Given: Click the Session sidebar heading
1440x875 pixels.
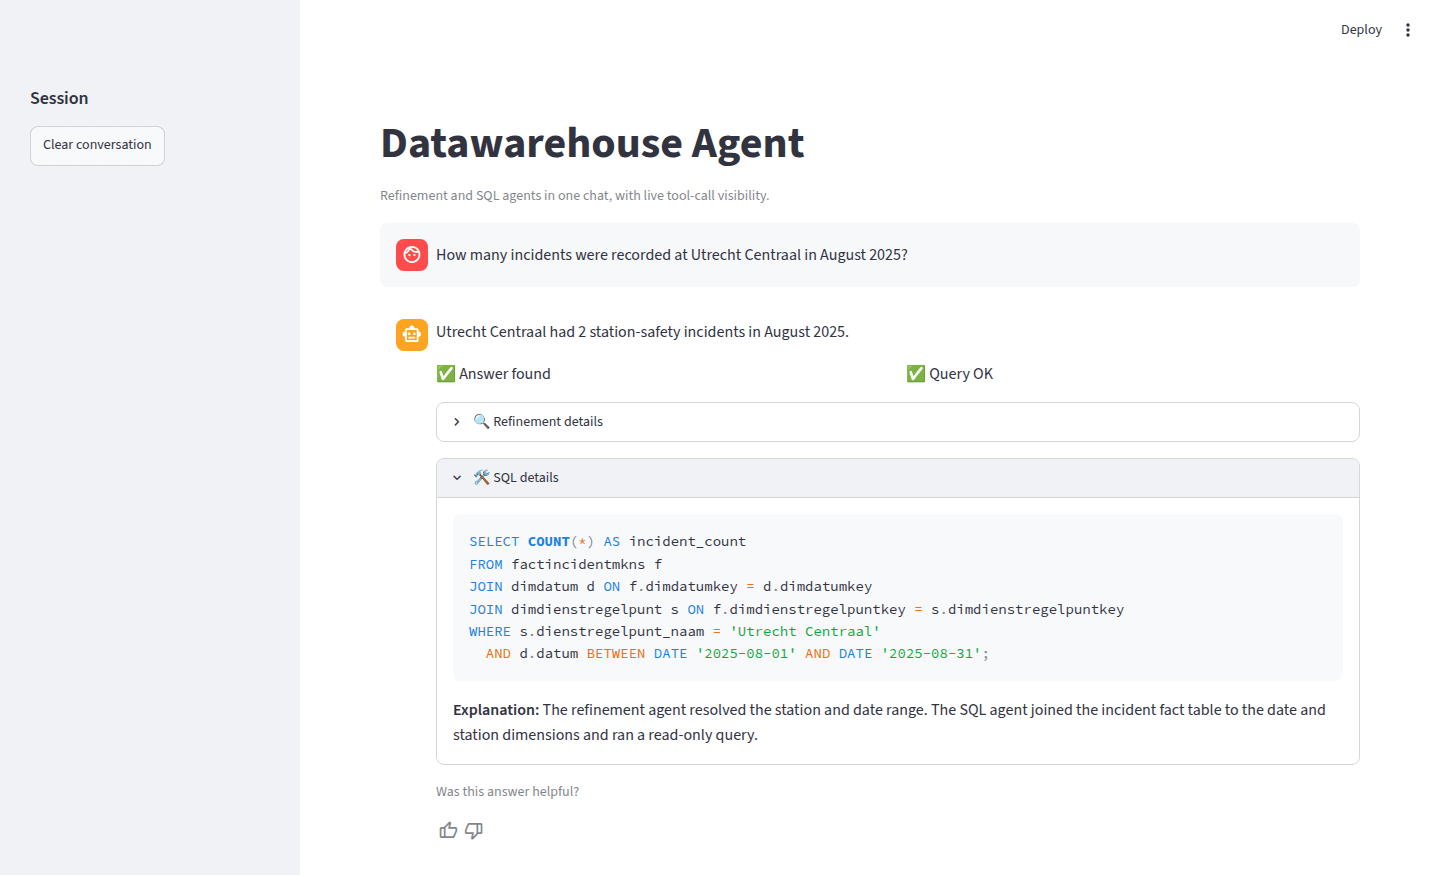Looking at the screenshot, I should (x=59, y=98).
